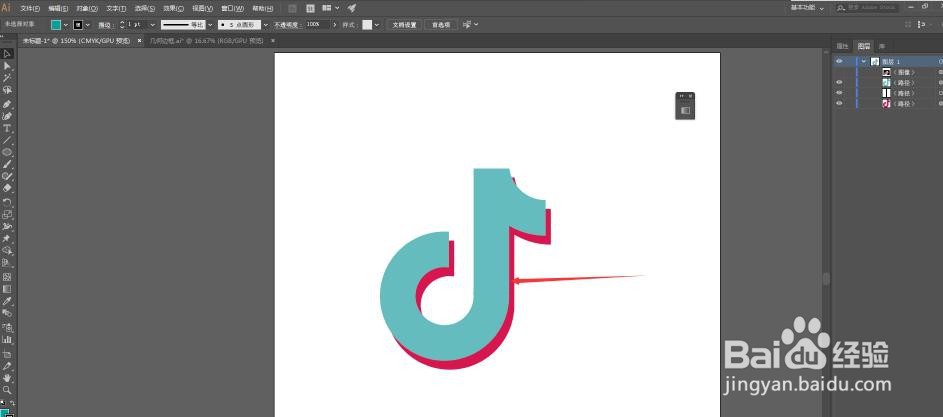This screenshot has width=943, height=417.
Task: Select the Curvature tool
Action: pyautogui.click(x=7, y=116)
